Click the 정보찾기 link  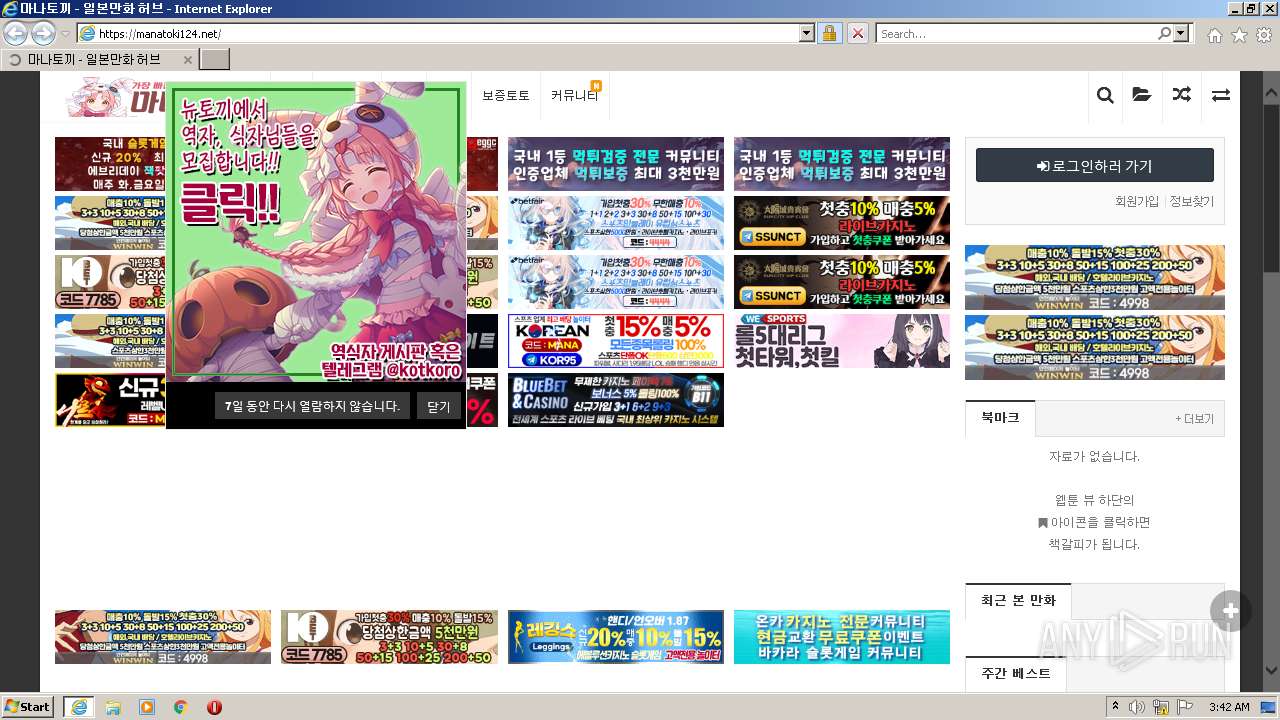point(1192,201)
